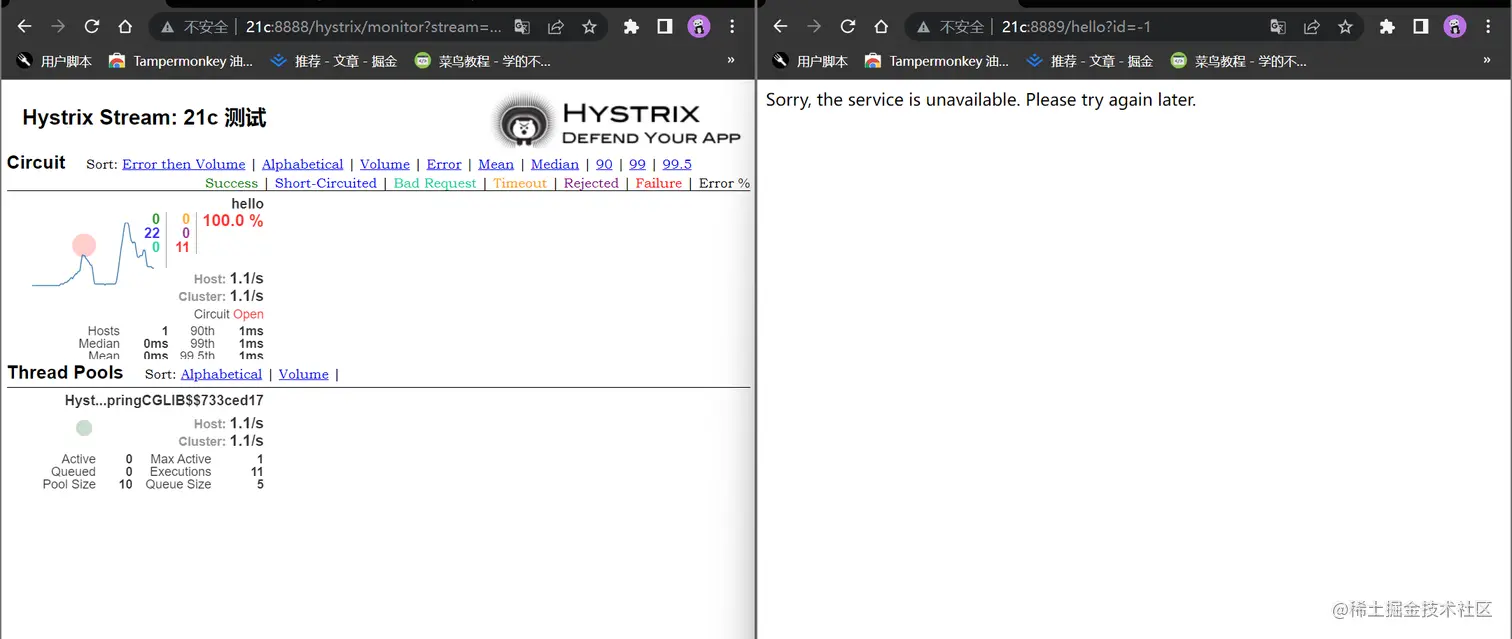The height and width of the screenshot is (639, 1512).
Task: Open extensions menu in left browser
Action: (631, 27)
